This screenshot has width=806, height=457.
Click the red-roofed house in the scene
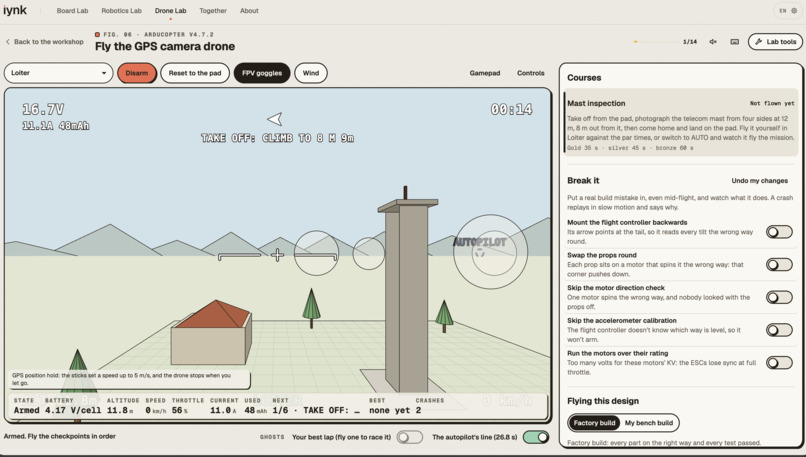coord(211,332)
